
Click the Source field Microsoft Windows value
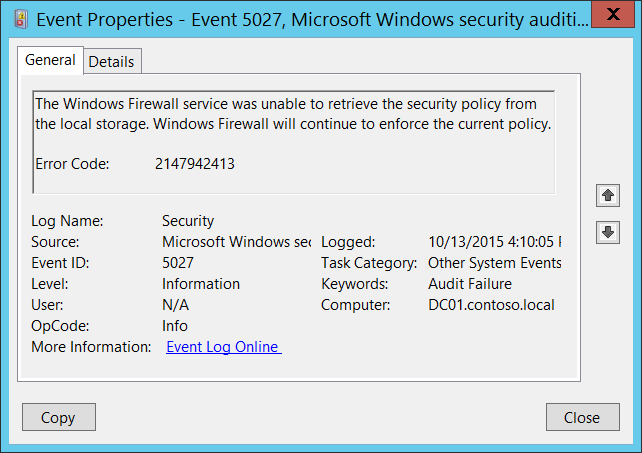pyautogui.click(x=236, y=242)
